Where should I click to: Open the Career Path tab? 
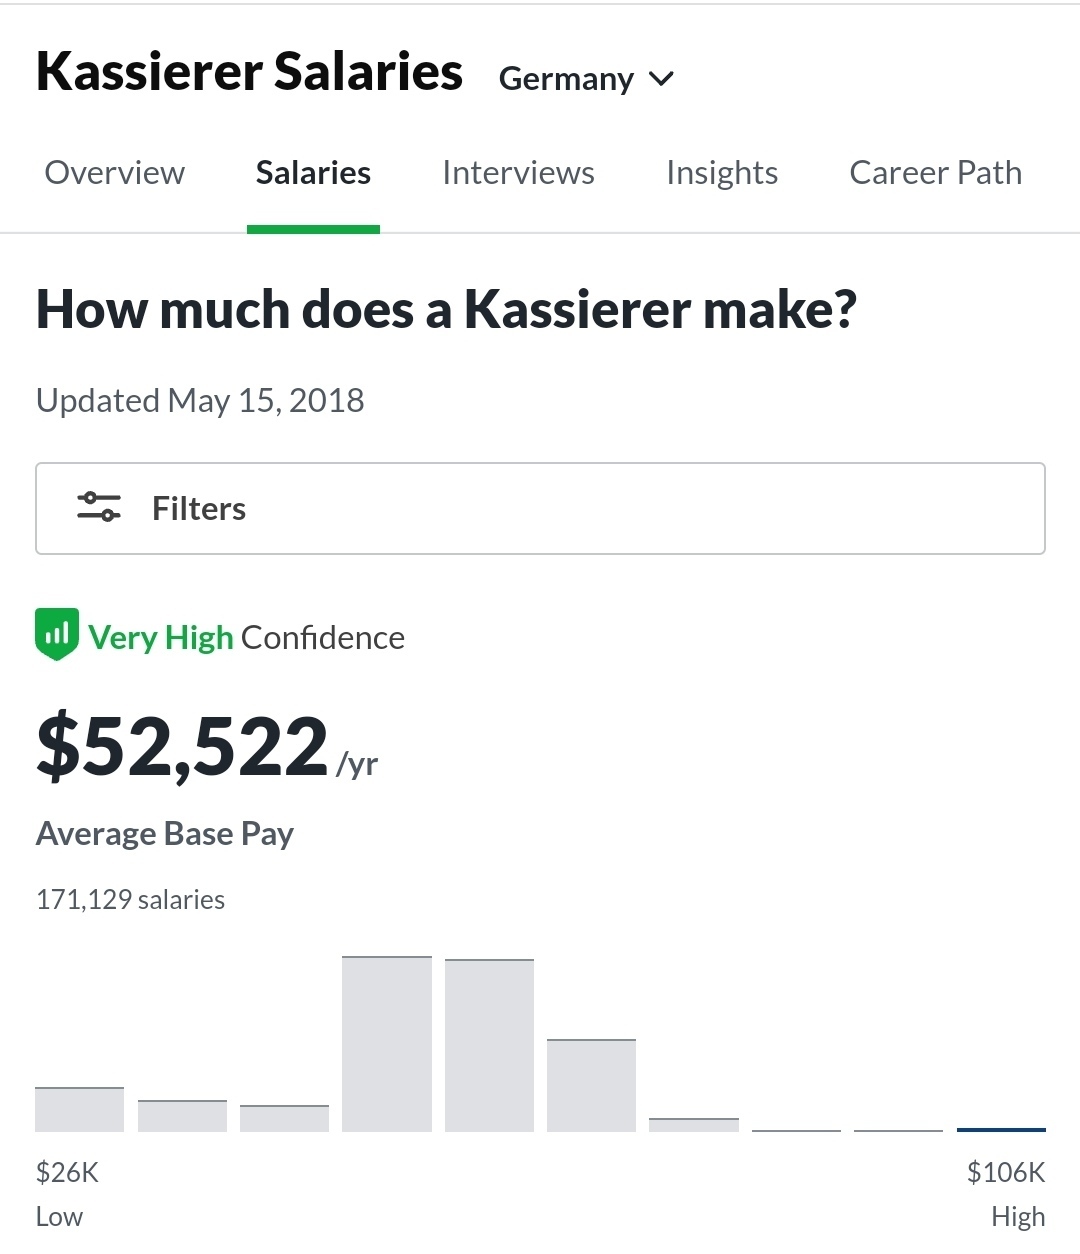(935, 173)
